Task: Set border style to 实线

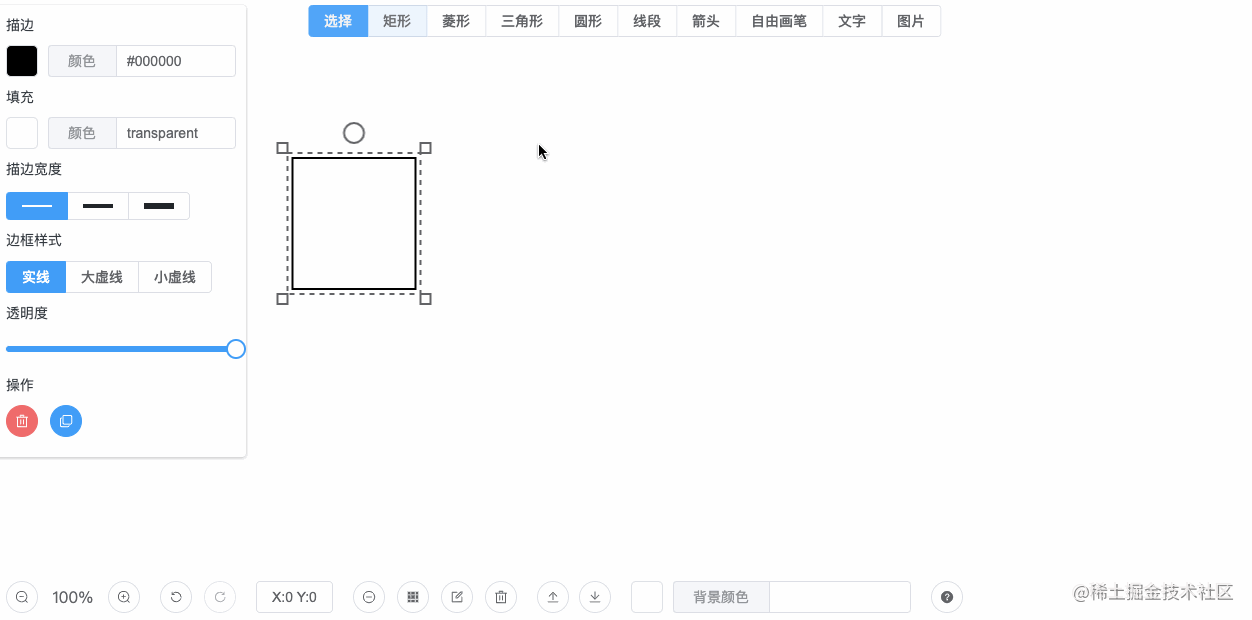Action: pos(36,277)
